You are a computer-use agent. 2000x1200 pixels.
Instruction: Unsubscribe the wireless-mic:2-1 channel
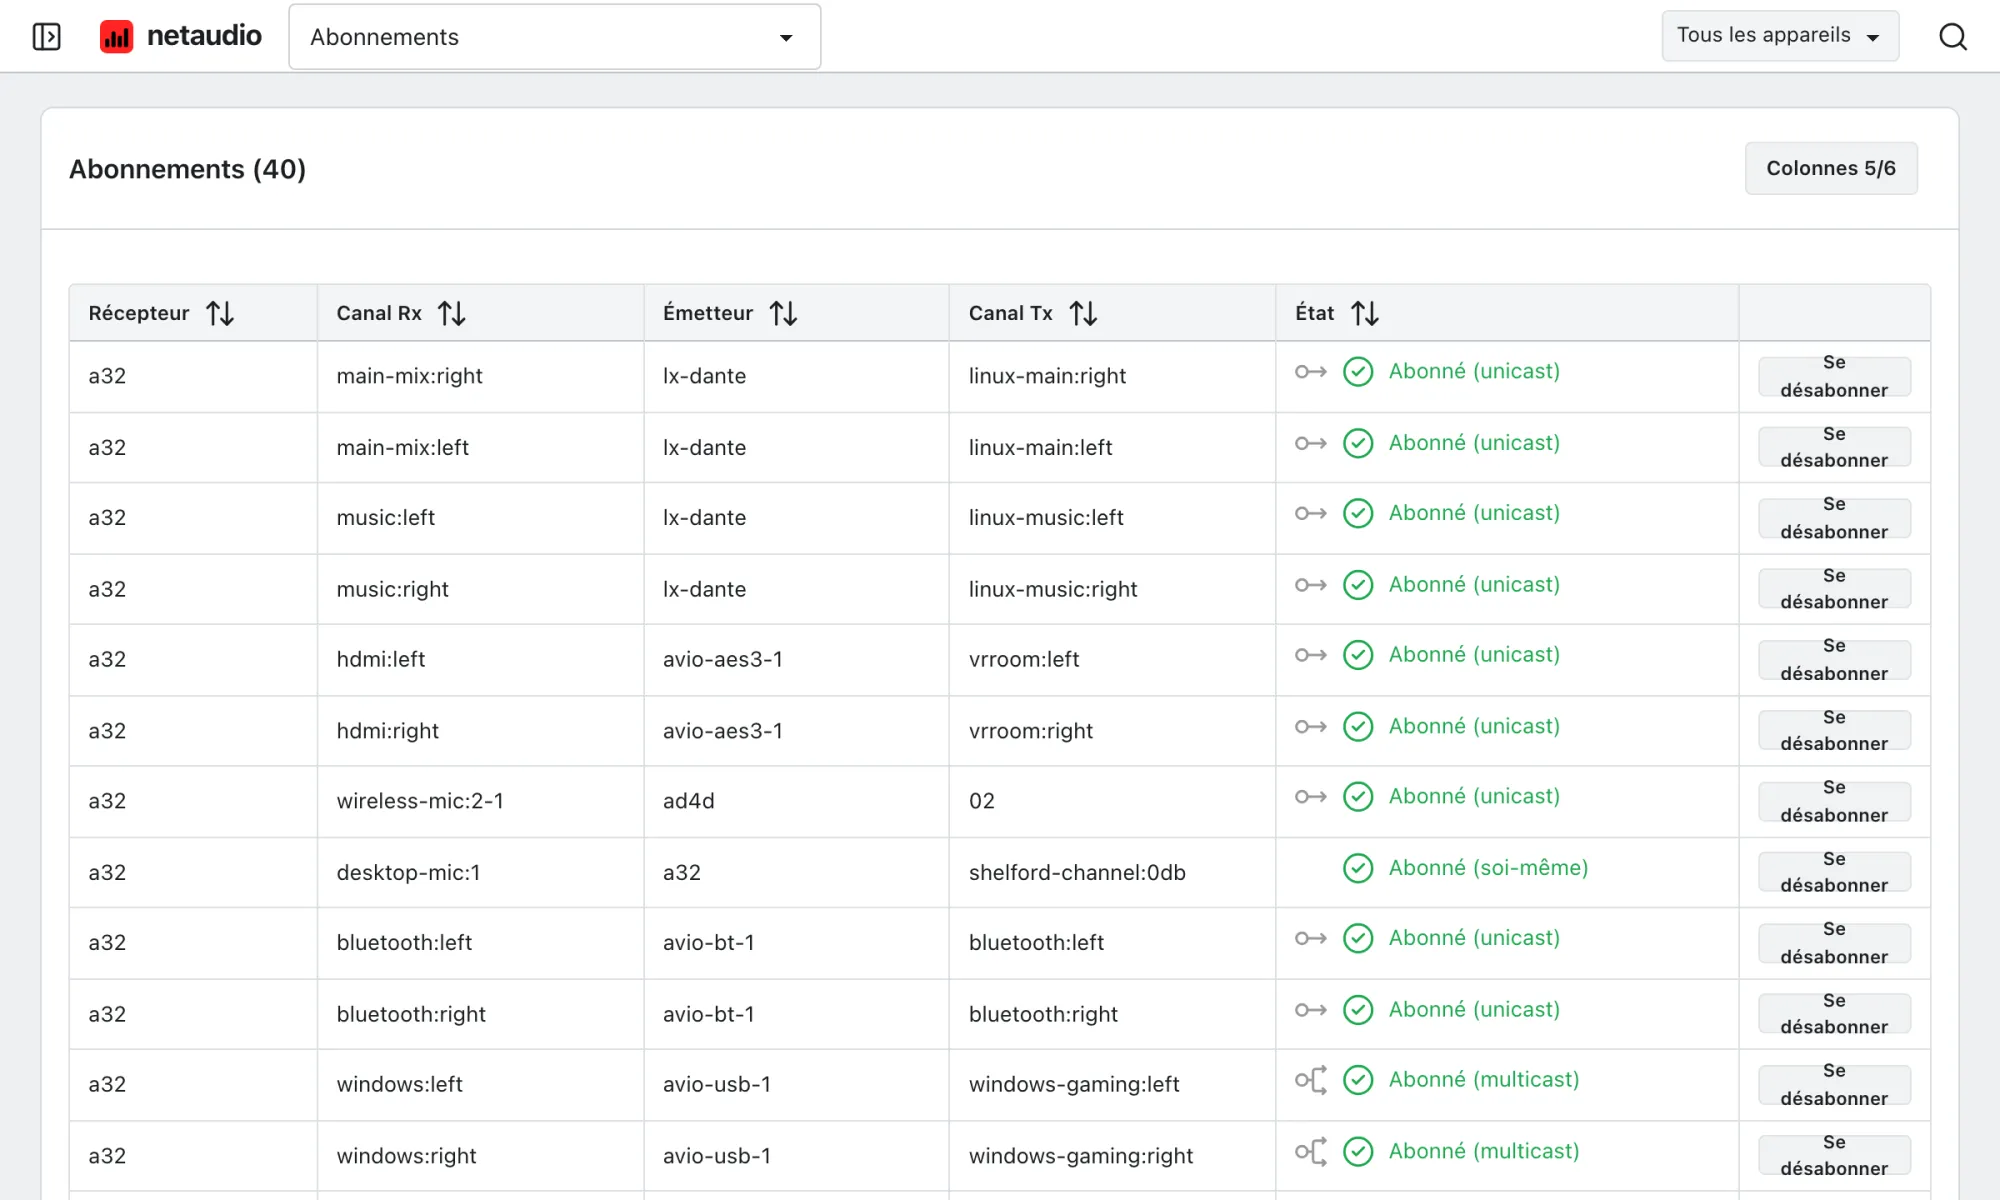coord(1834,801)
